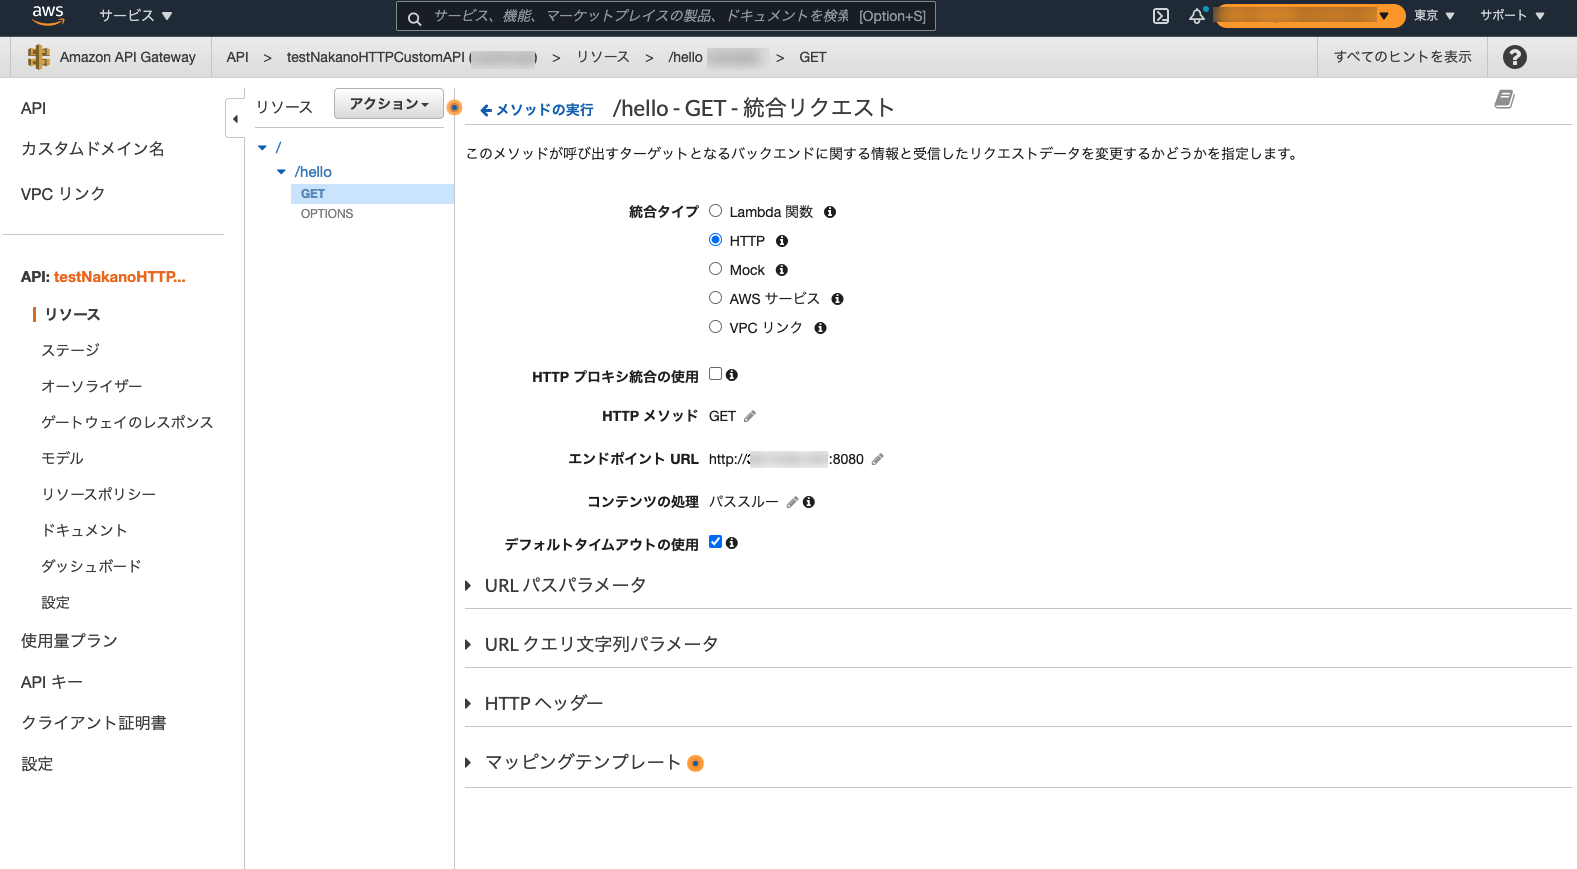
Task: Open the アクション dropdown button
Action: (x=389, y=104)
